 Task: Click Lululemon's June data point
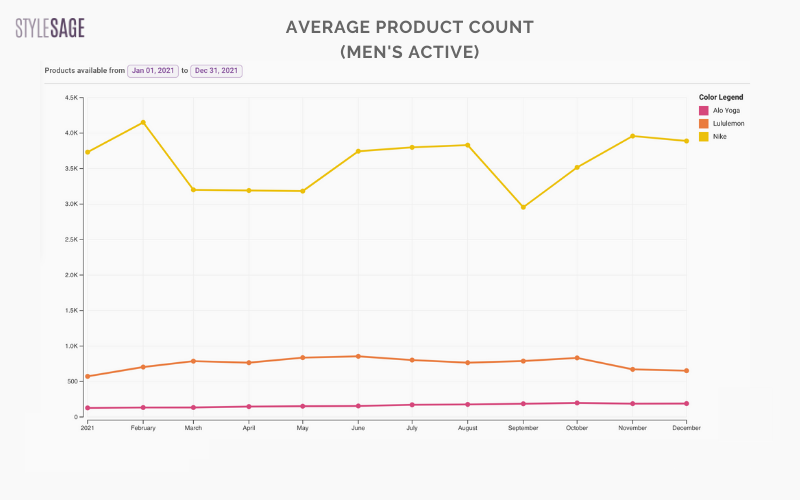pyautogui.click(x=358, y=356)
